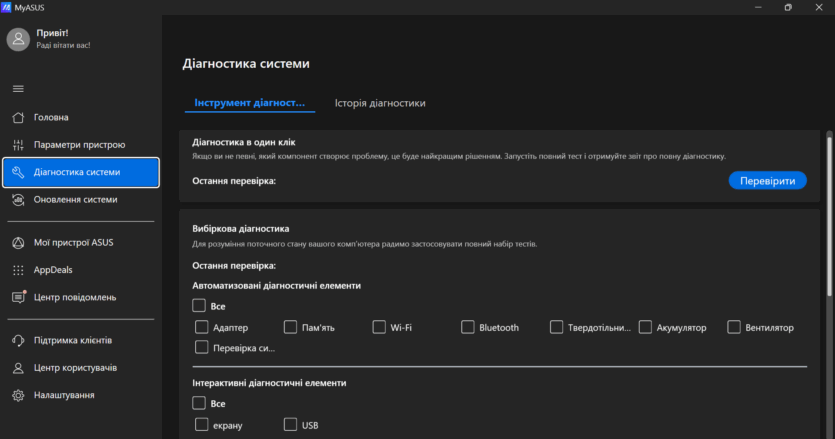Check Все under automated diagnostic elements
This screenshot has width=835, height=439.
[199, 306]
